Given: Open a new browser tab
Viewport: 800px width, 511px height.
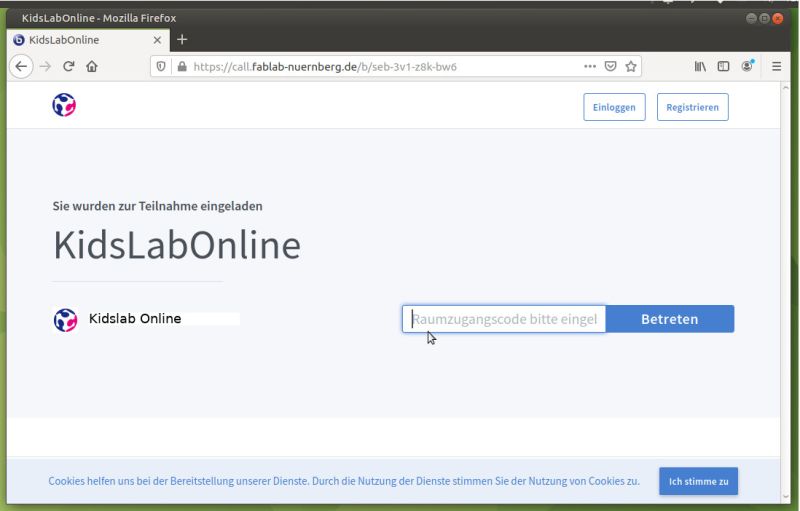Looking at the screenshot, I should [x=182, y=39].
